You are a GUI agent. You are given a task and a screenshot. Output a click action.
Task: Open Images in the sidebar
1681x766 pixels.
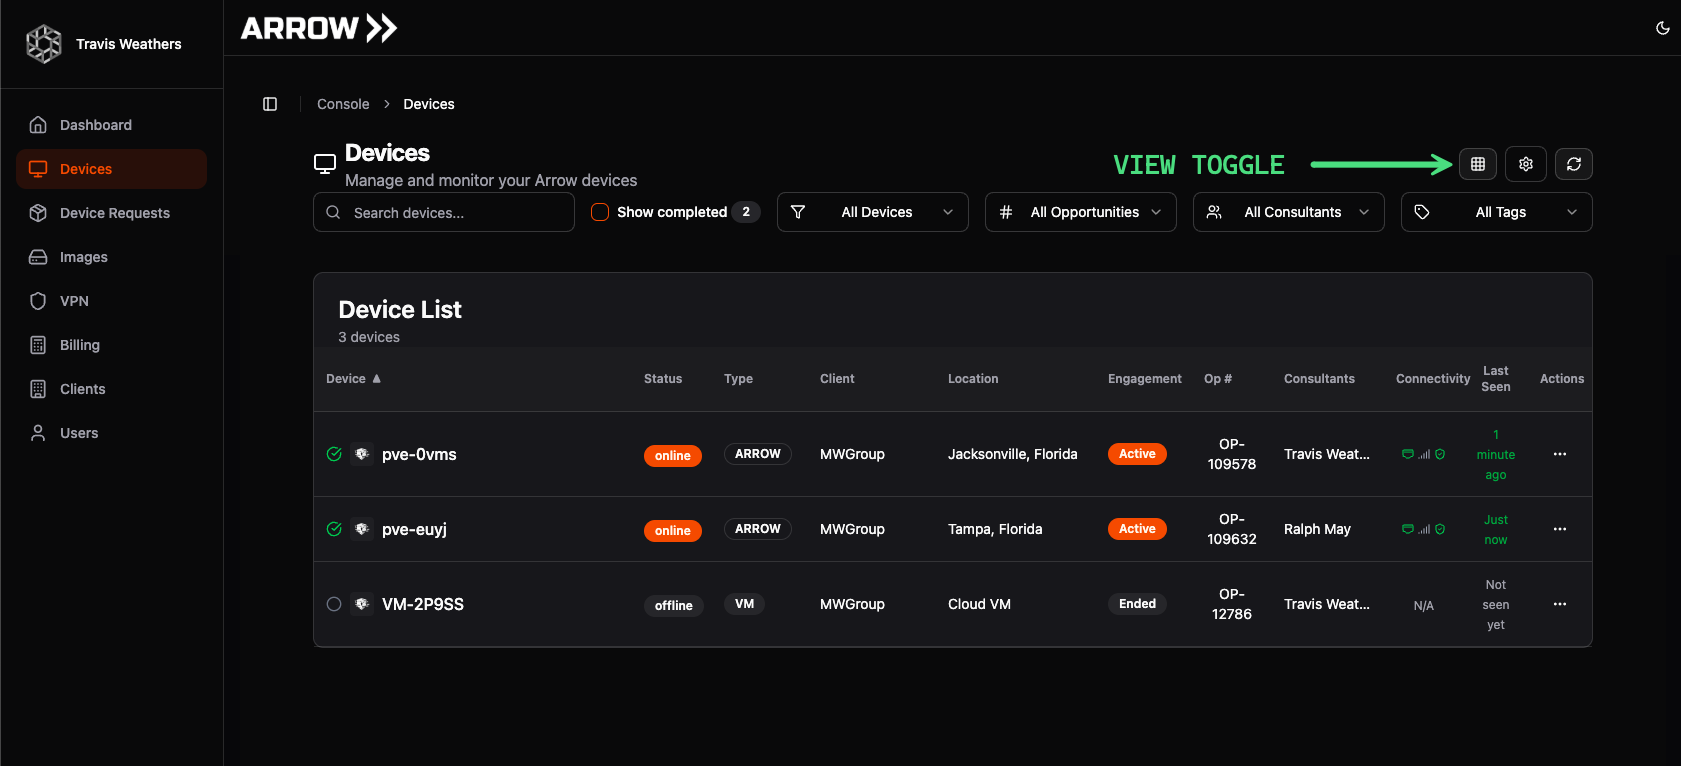pyautogui.click(x=111, y=257)
